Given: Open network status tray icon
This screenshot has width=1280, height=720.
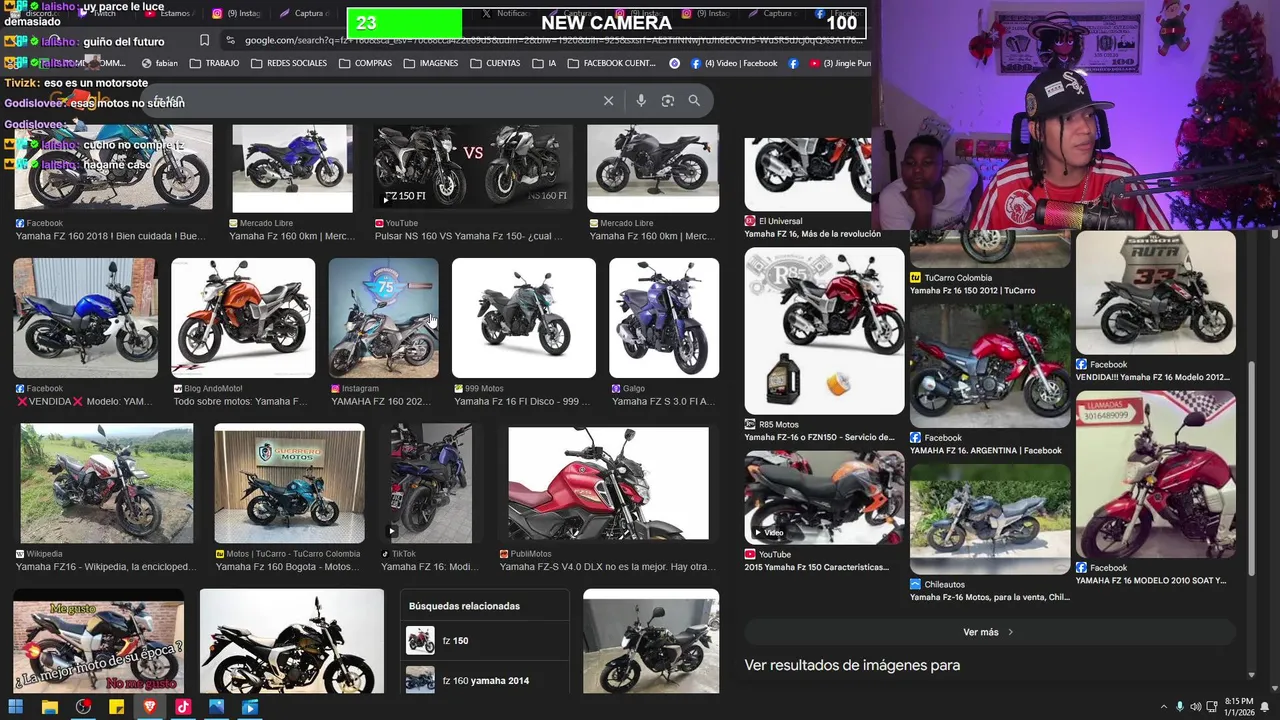Looking at the screenshot, I should click(x=1211, y=707).
